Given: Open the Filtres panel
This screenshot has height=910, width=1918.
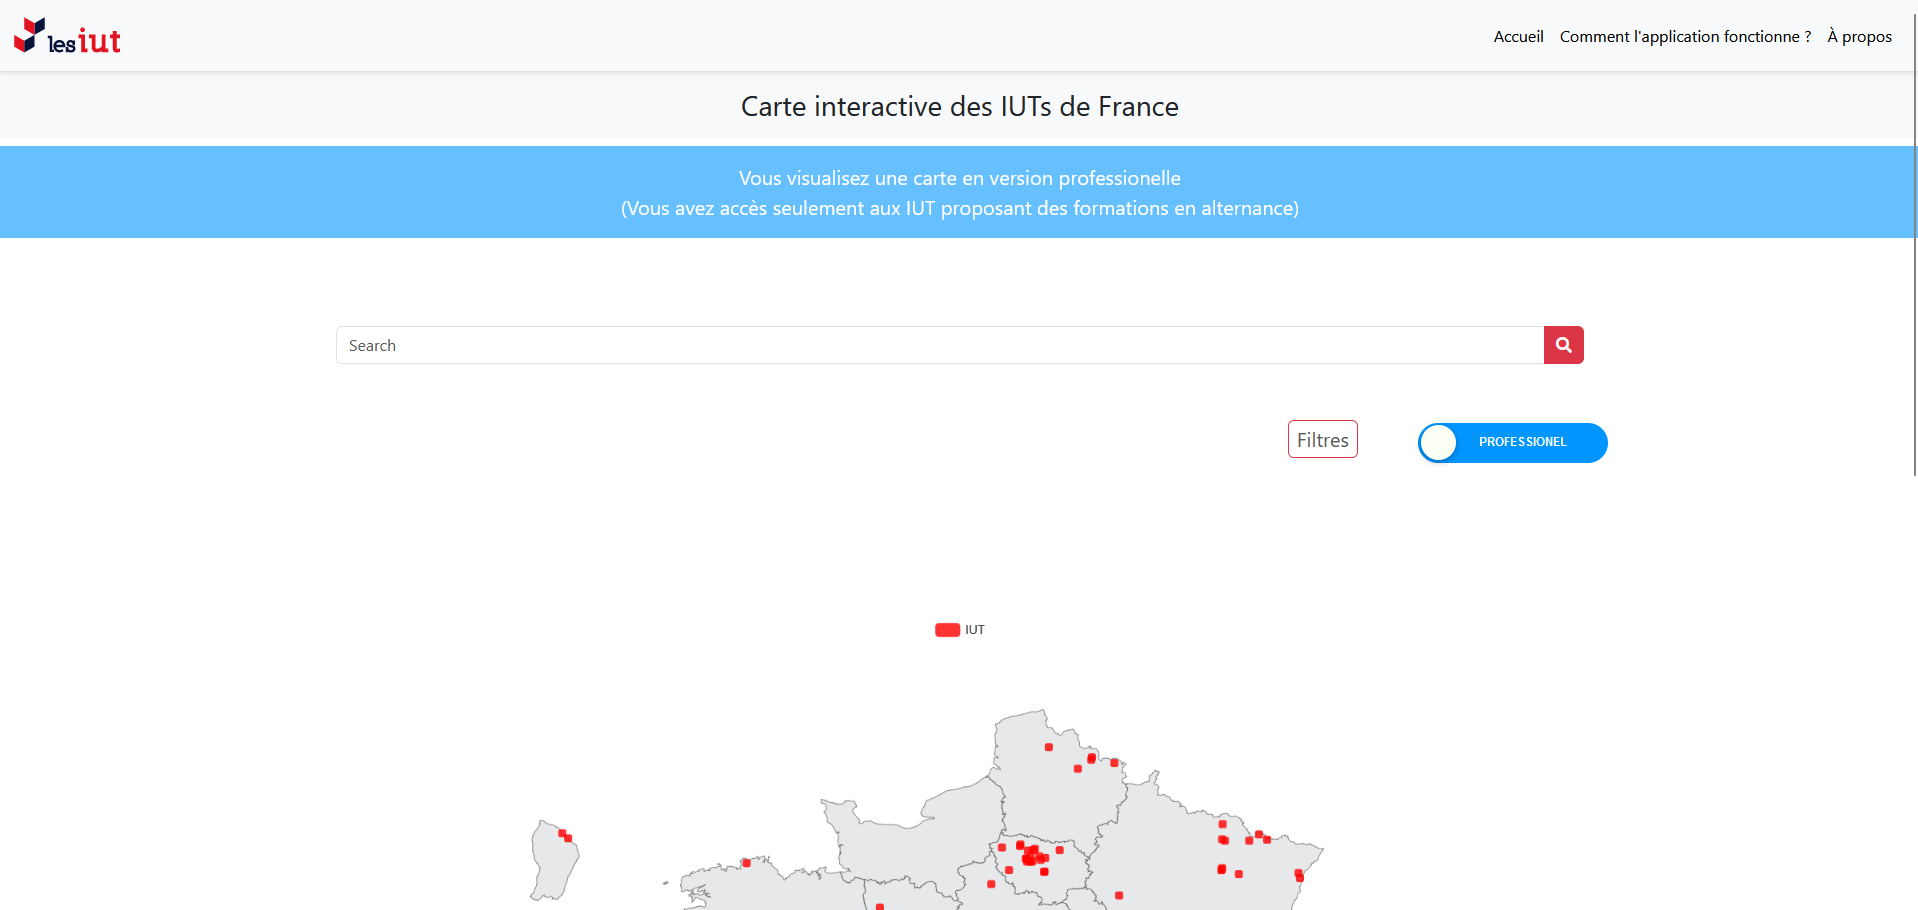Looking at the screenshot, I should [x=1322, y=440].
